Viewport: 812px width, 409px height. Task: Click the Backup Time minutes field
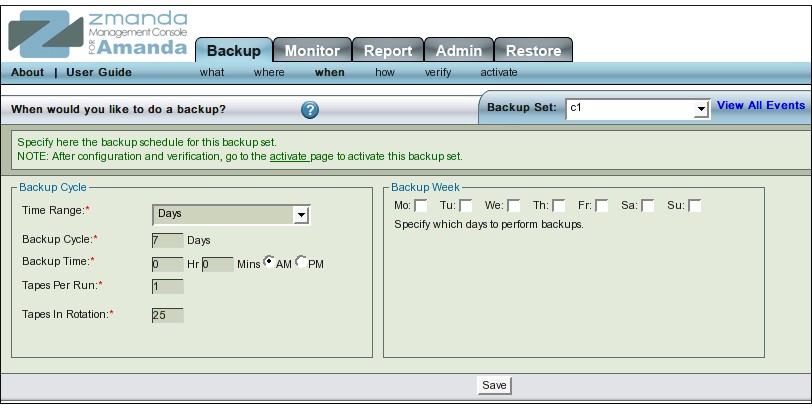click(218, 265)
